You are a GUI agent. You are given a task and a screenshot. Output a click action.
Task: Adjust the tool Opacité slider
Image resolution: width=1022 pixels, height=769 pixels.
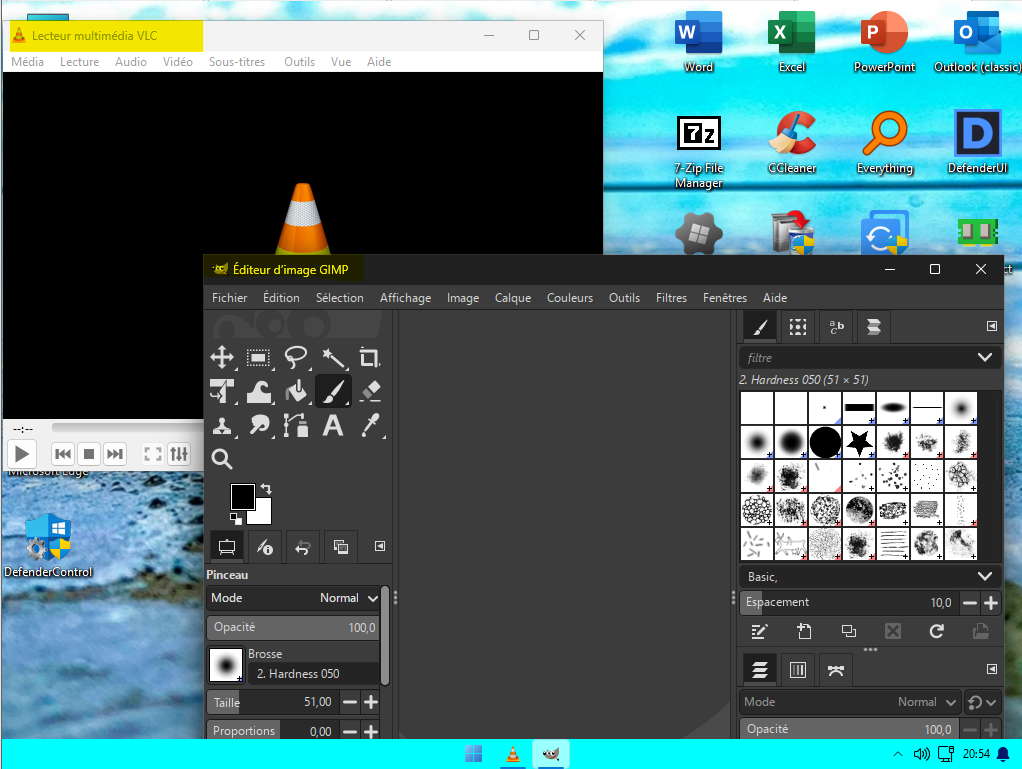(x=293, y=627)
